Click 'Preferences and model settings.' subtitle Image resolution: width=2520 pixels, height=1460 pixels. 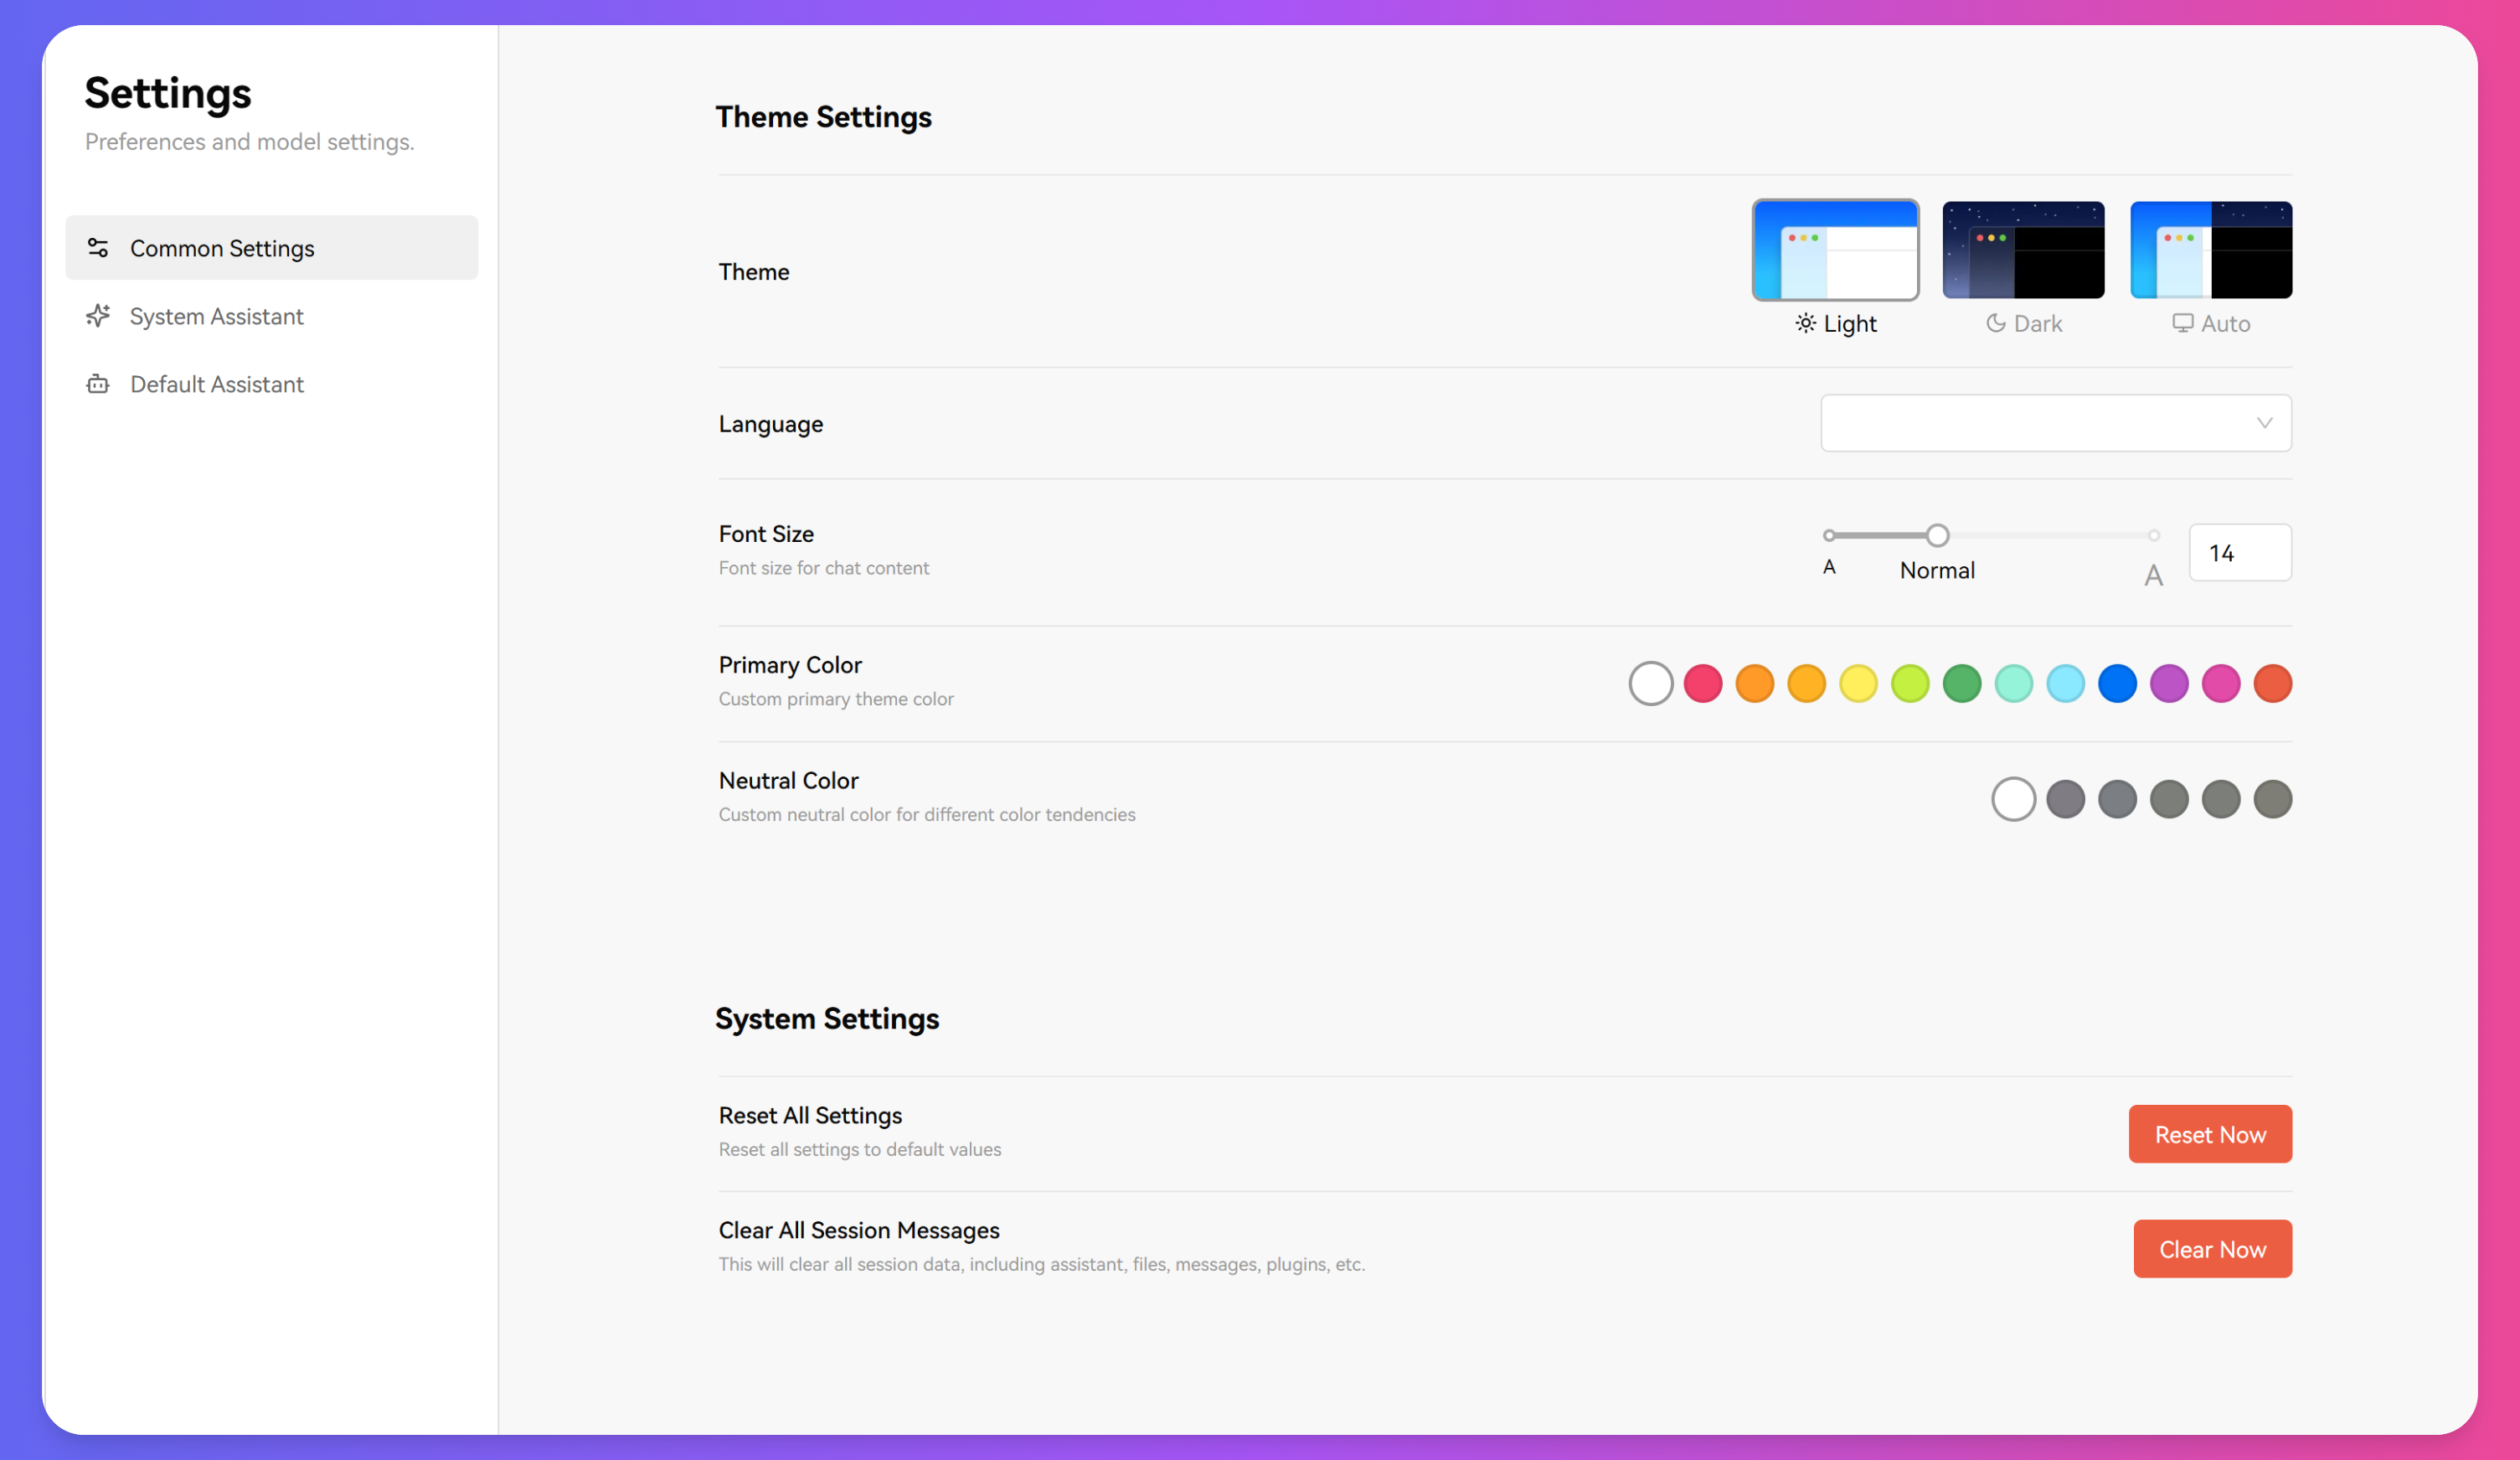(249, 142)
